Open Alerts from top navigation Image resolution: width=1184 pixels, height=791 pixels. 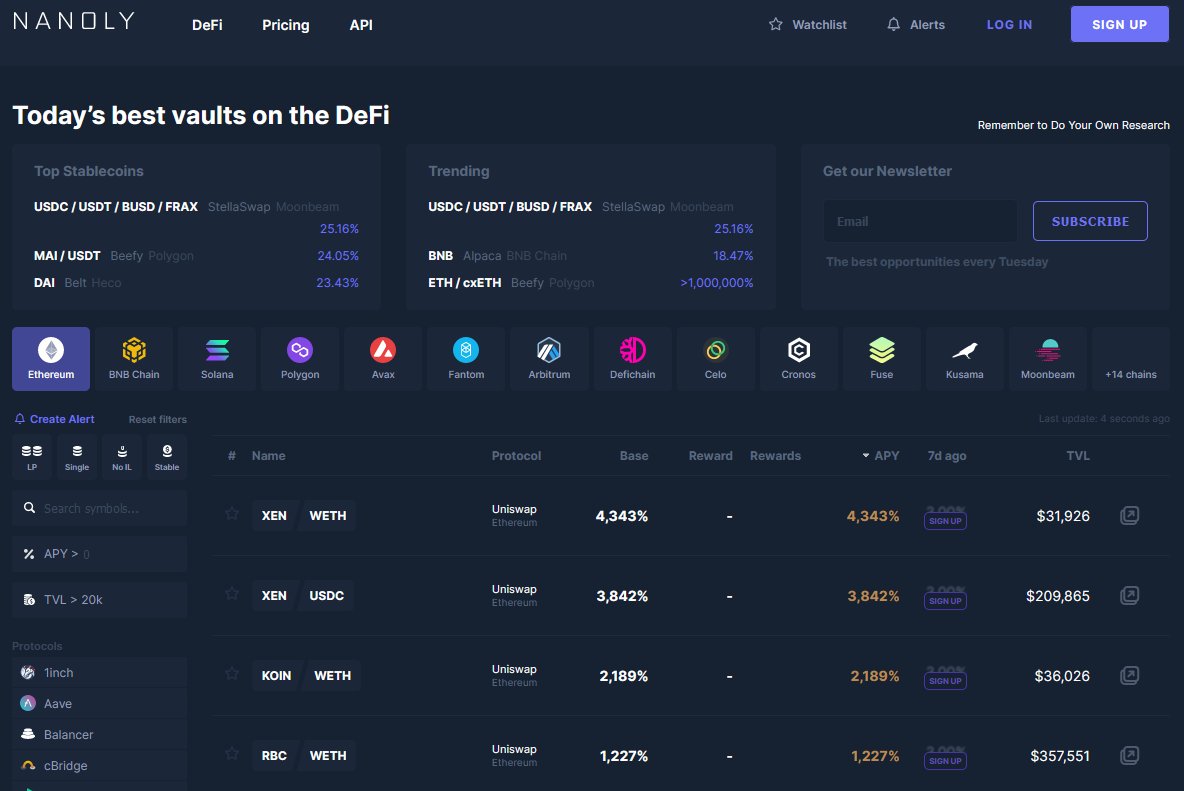915,24
